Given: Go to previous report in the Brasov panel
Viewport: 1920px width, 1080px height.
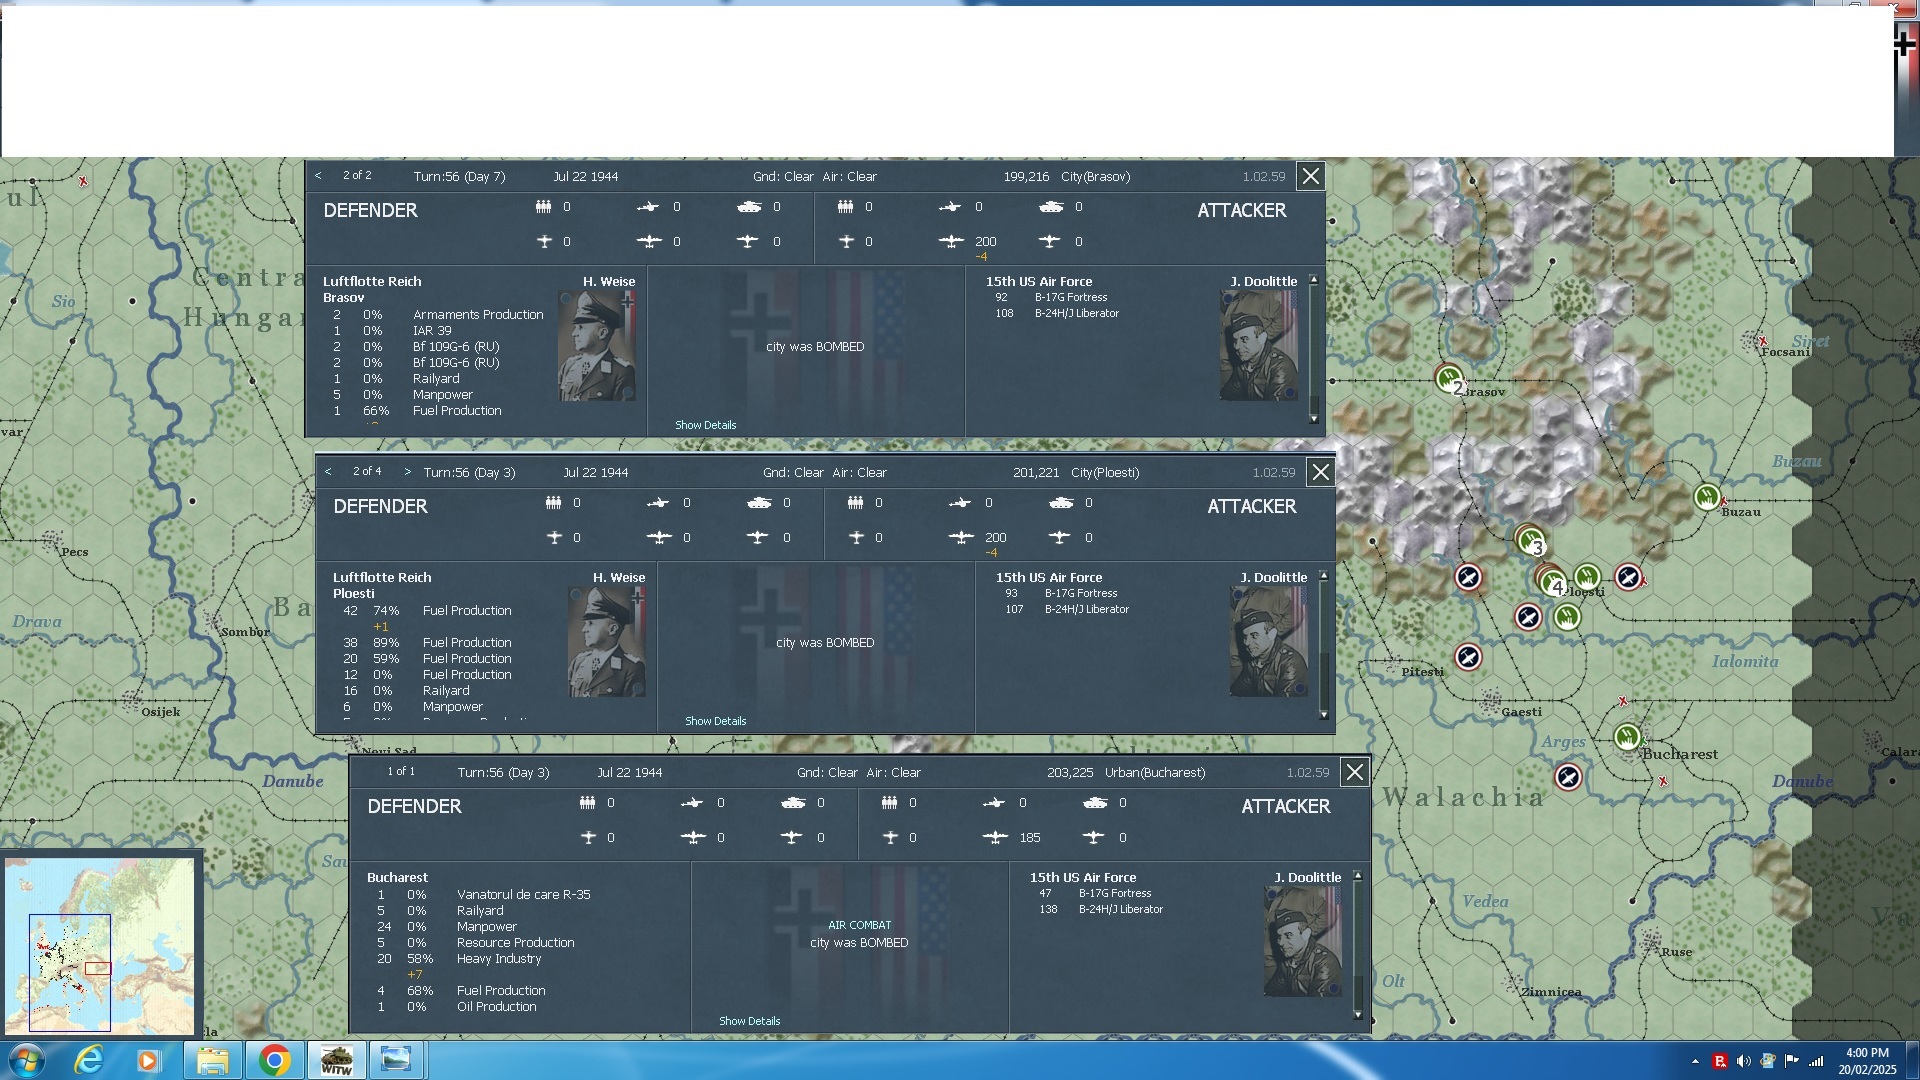Looking at the screenshot, I should pyautogui.click(x=318, y=176).
